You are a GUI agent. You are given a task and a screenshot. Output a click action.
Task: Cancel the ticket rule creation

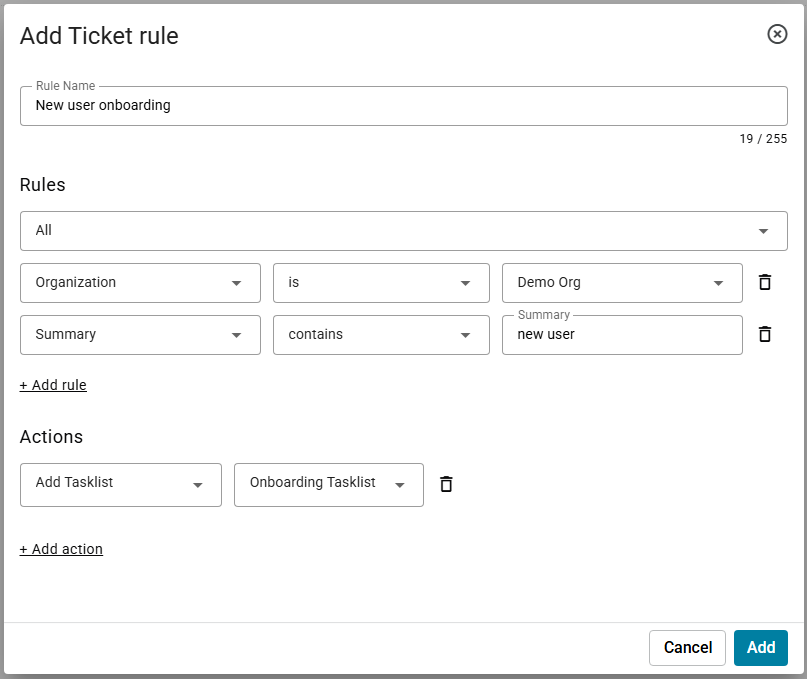[x=687, y=647]
